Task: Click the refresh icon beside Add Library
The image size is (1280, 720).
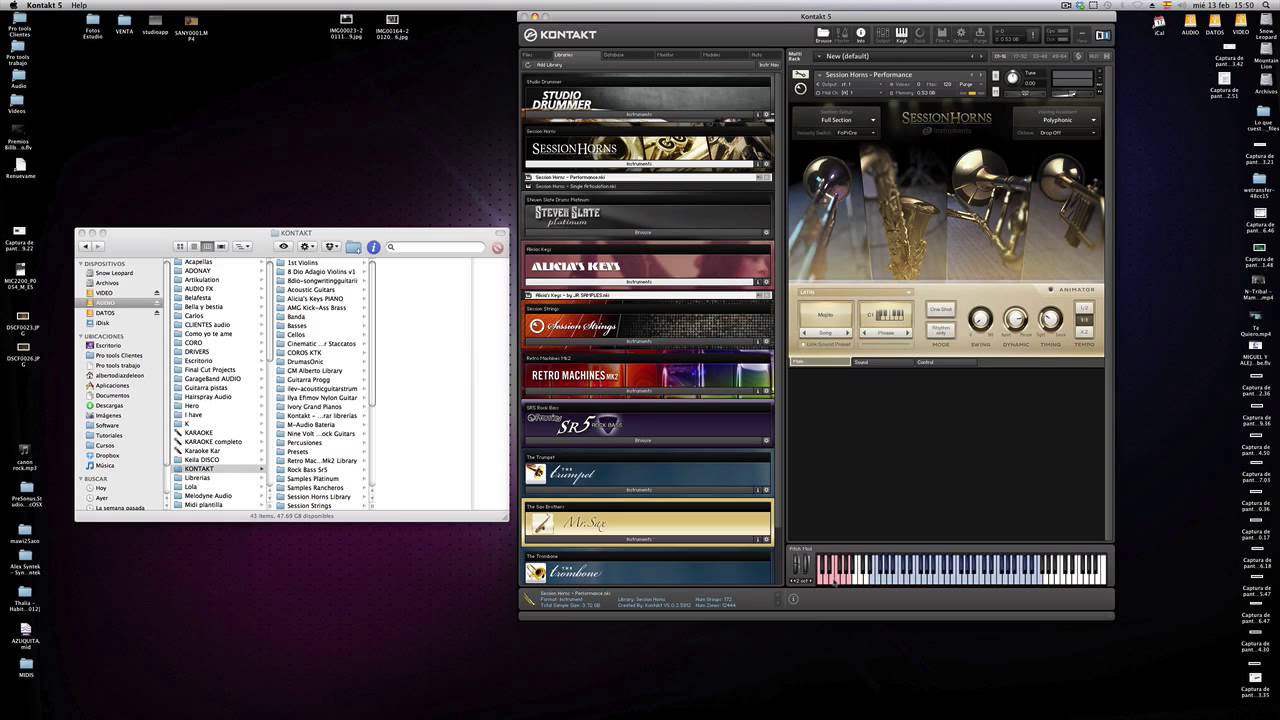Action: coord(527,65)
